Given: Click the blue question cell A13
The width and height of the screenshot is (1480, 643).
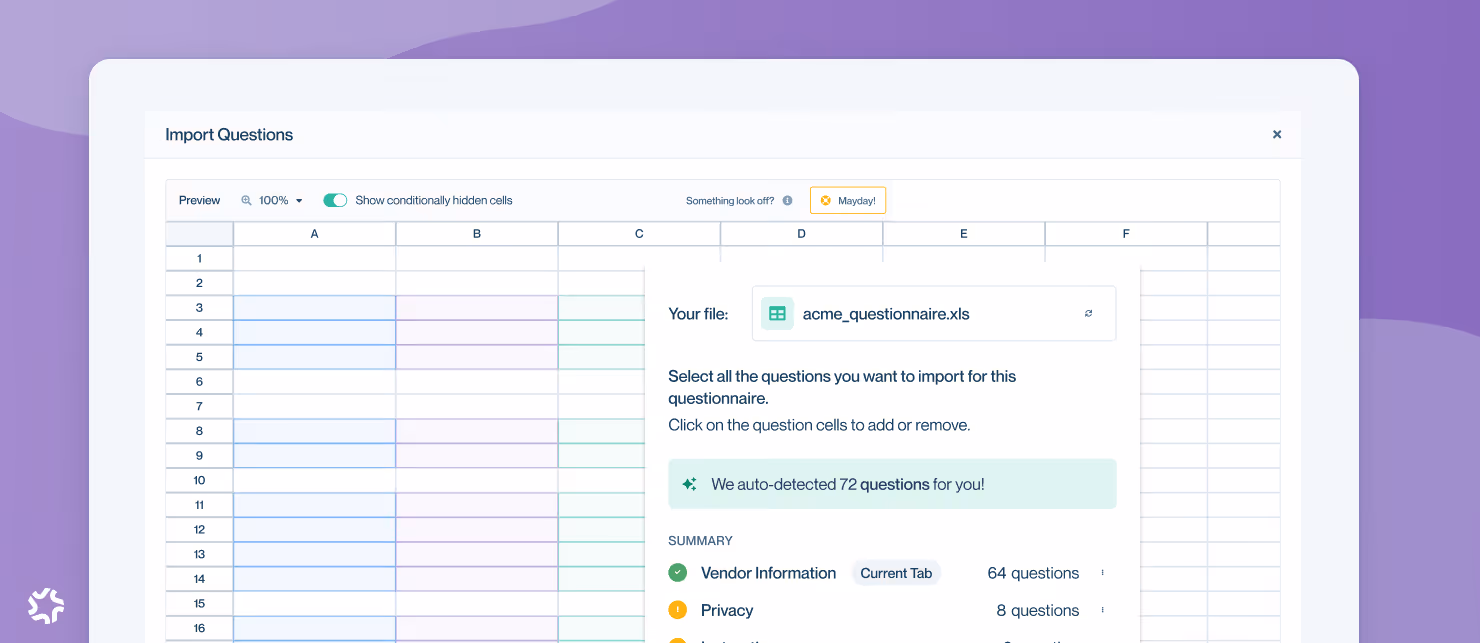Looking at the screenshot, I should [315, 554].
